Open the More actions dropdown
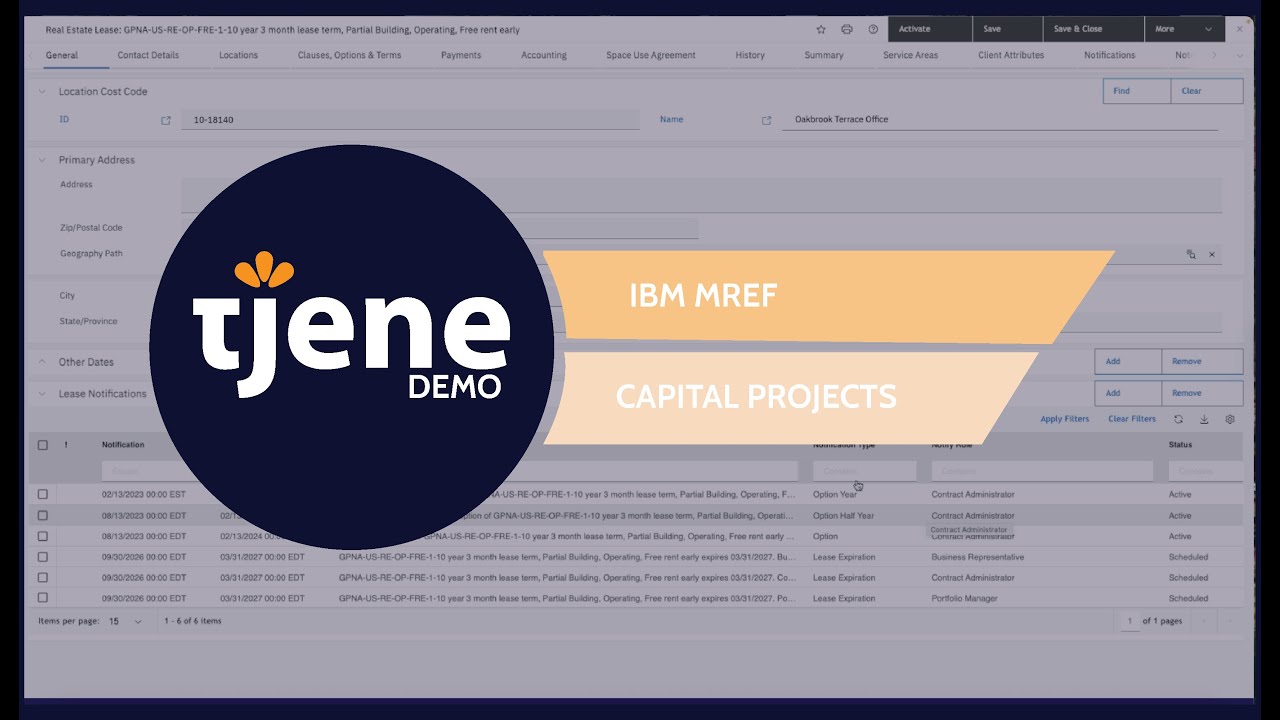Viewport: 1280px width, 720px height. 1184,29
